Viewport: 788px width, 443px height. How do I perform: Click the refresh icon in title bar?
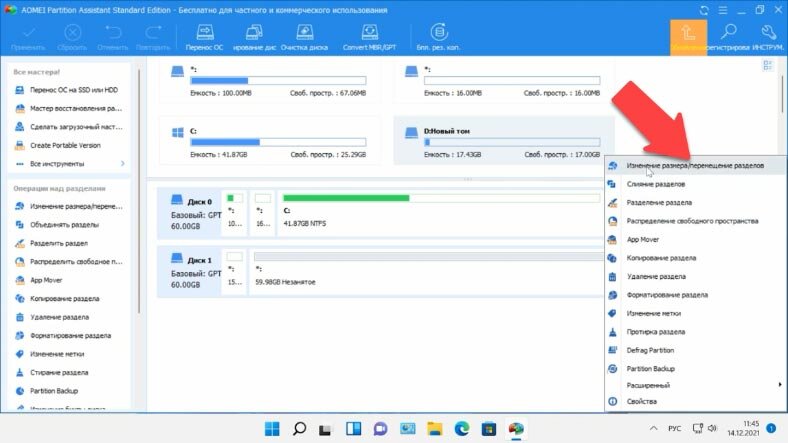pyautogui.click(x=704, y=10)
